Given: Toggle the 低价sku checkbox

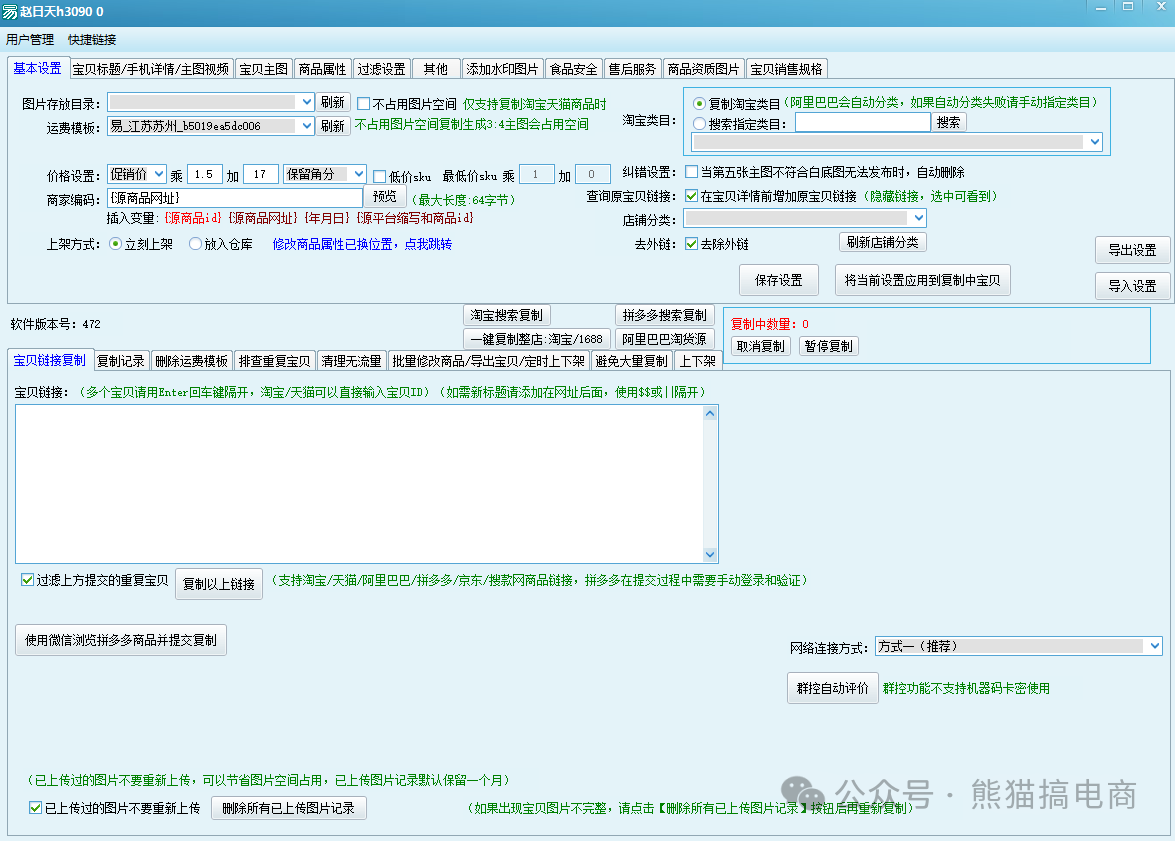Looking at the screenshot, I should (380, 176).
